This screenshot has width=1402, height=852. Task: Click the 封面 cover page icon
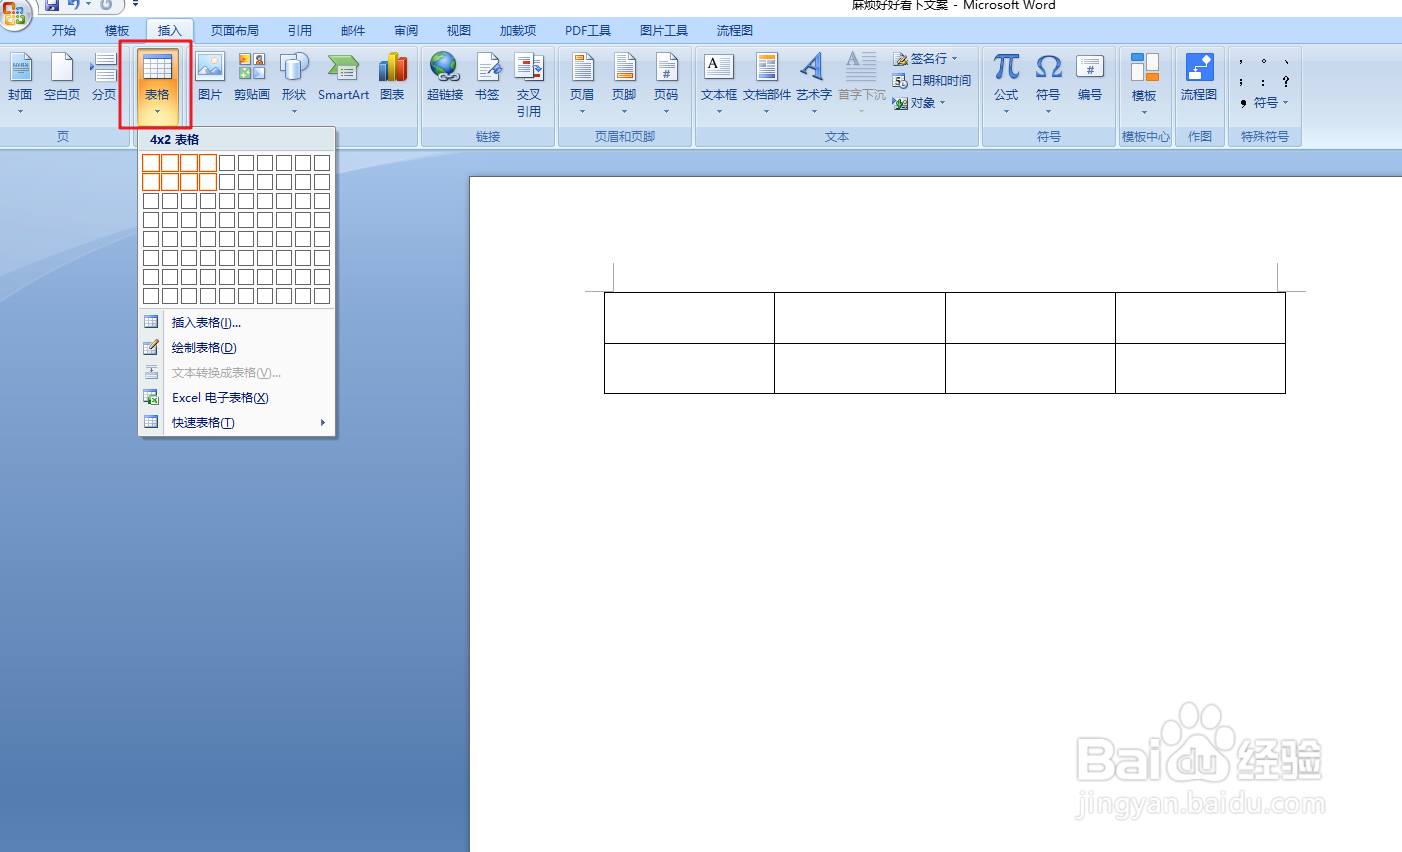(x=20, y=68)
